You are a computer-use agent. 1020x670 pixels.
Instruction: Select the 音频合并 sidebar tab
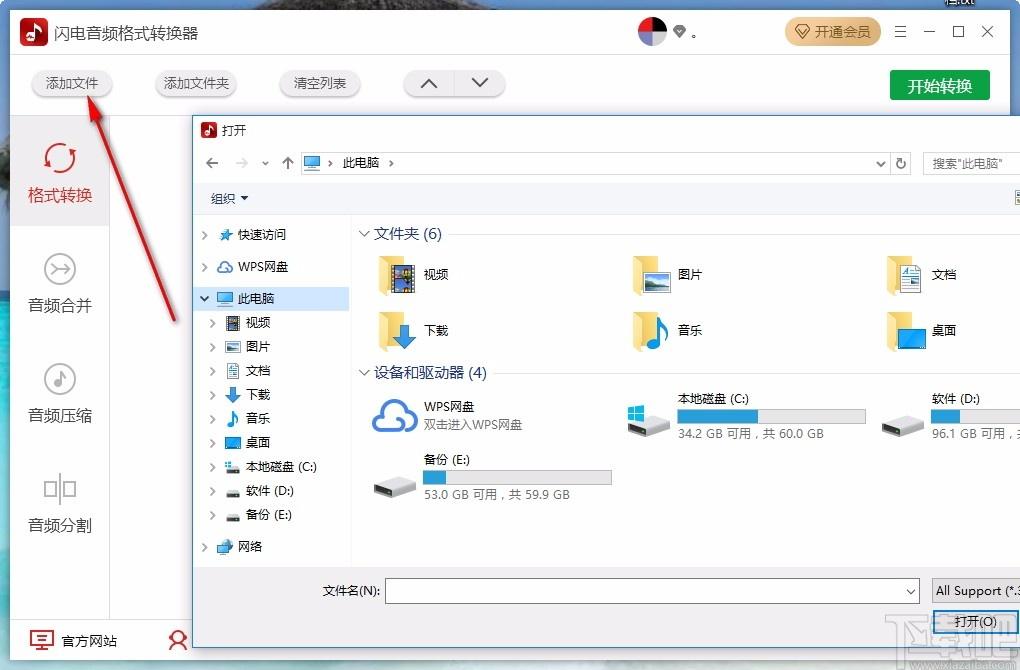(60, 282)
